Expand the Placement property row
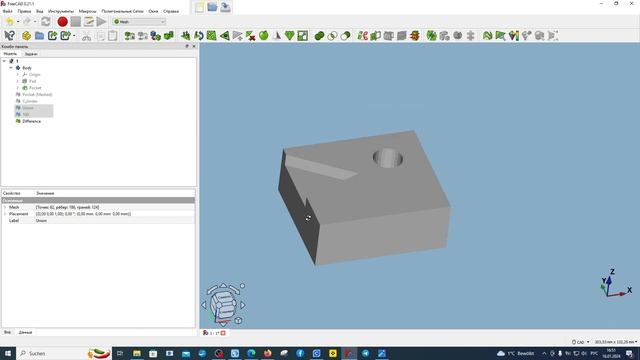 point(5,214)
